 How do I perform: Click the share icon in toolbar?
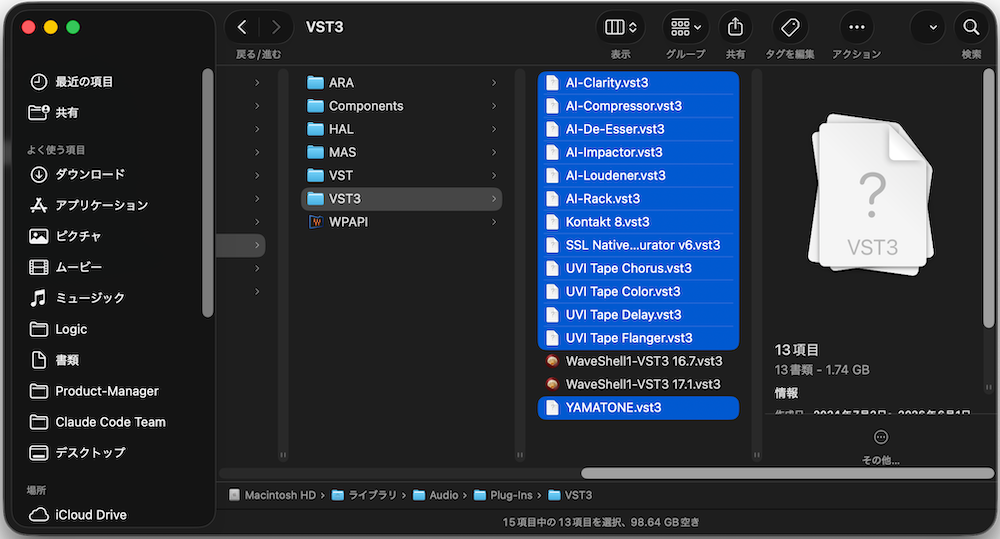pyautogui.click(x=735, y=27)
